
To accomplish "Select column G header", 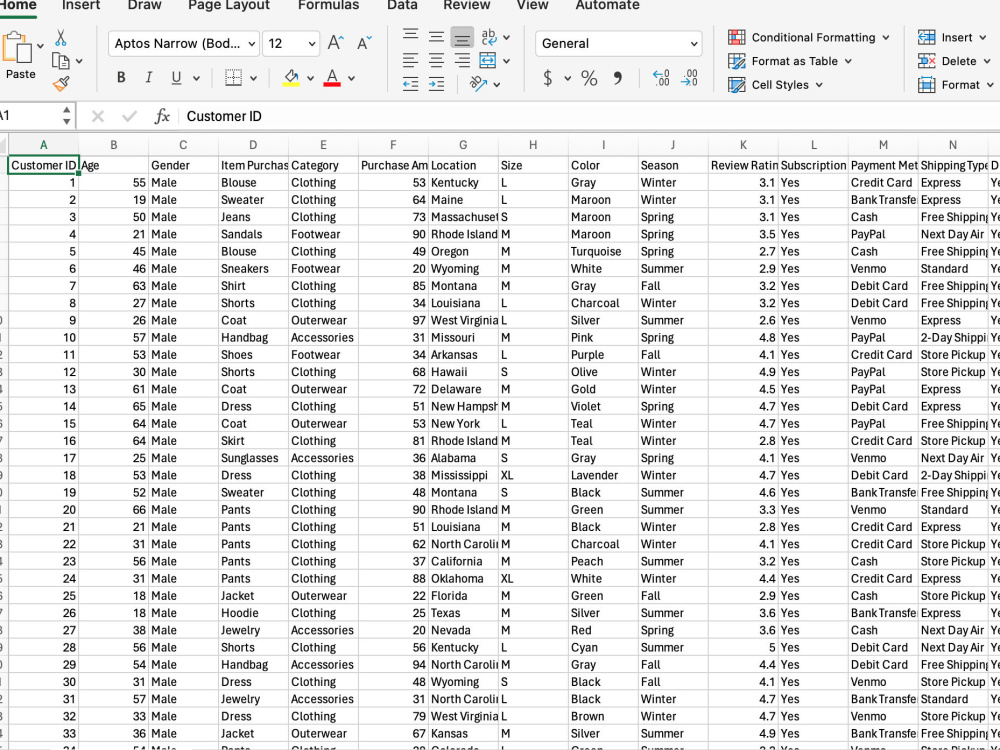I will 463,145.
